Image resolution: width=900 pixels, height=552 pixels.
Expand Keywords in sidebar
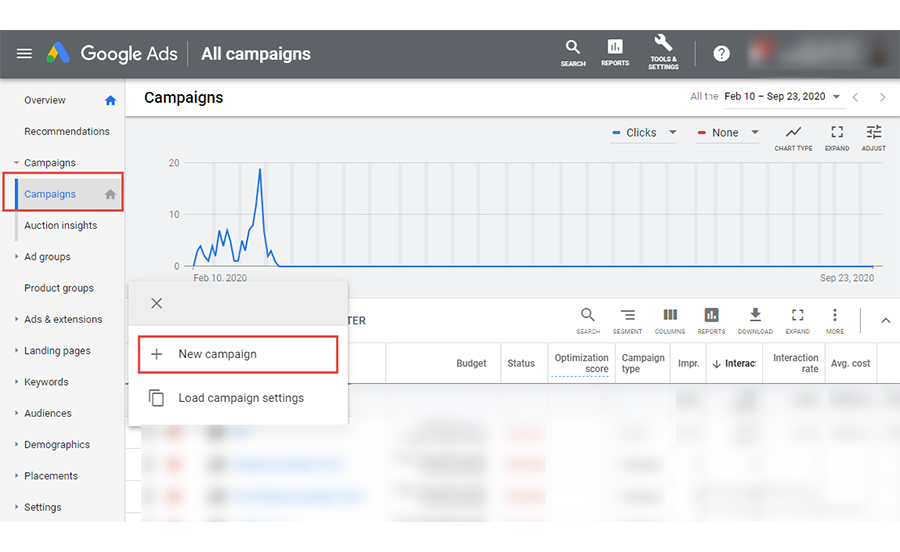pyautogui.click(x=17, y=382)
